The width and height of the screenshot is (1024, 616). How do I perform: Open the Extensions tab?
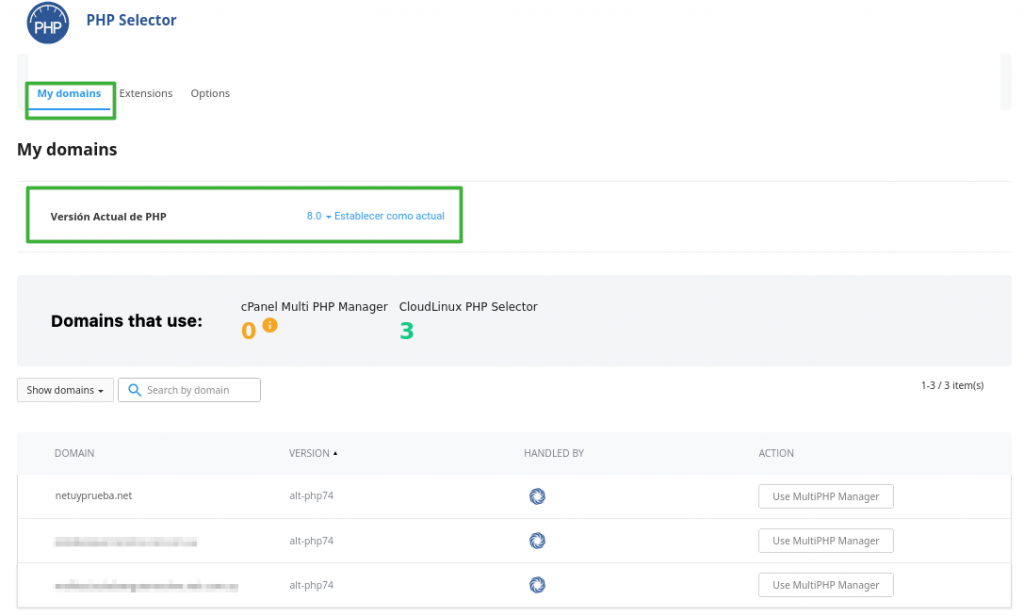point(146,93)
